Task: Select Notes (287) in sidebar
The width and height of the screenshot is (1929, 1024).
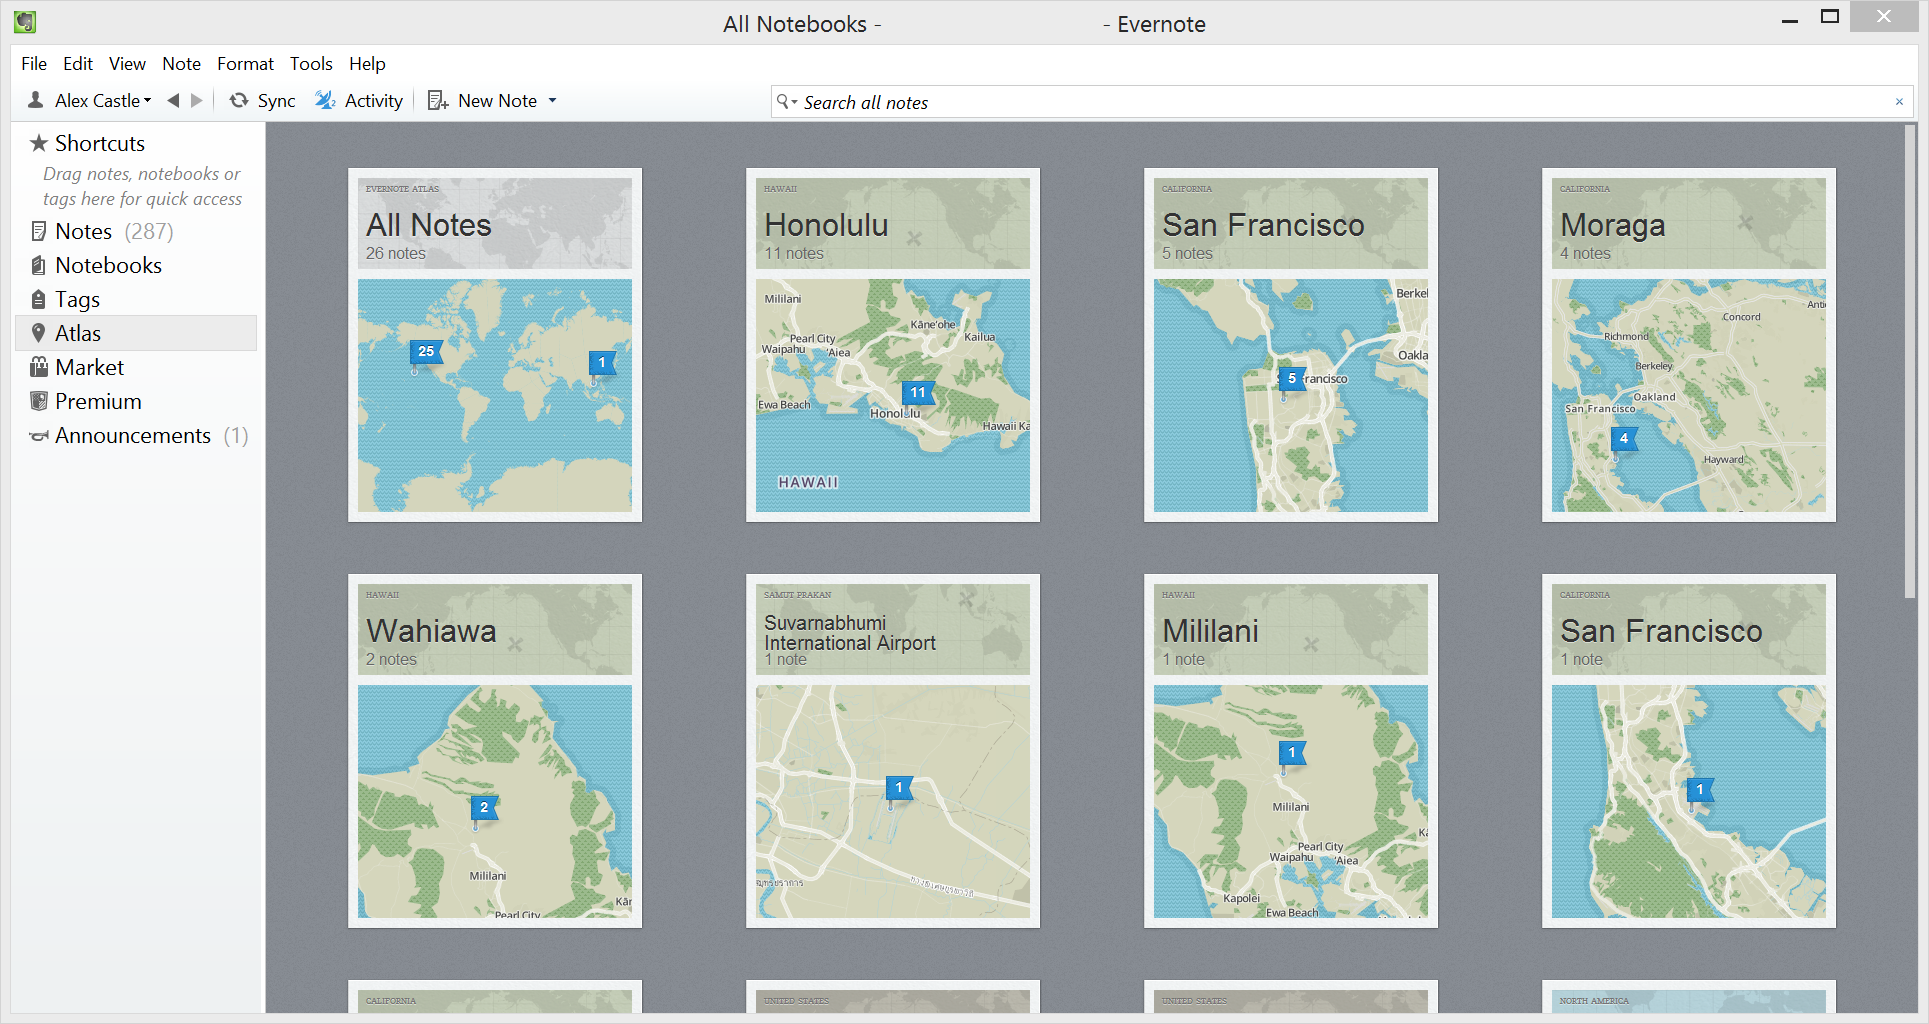Action: click(136, 231)
